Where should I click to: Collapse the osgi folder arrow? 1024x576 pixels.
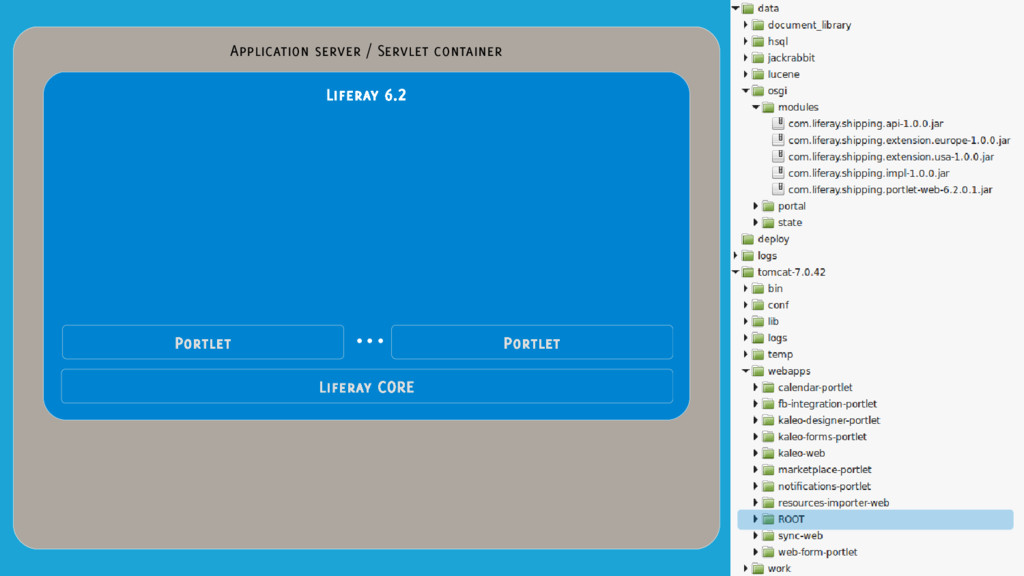pyautogui.click(x=746, y=91)
